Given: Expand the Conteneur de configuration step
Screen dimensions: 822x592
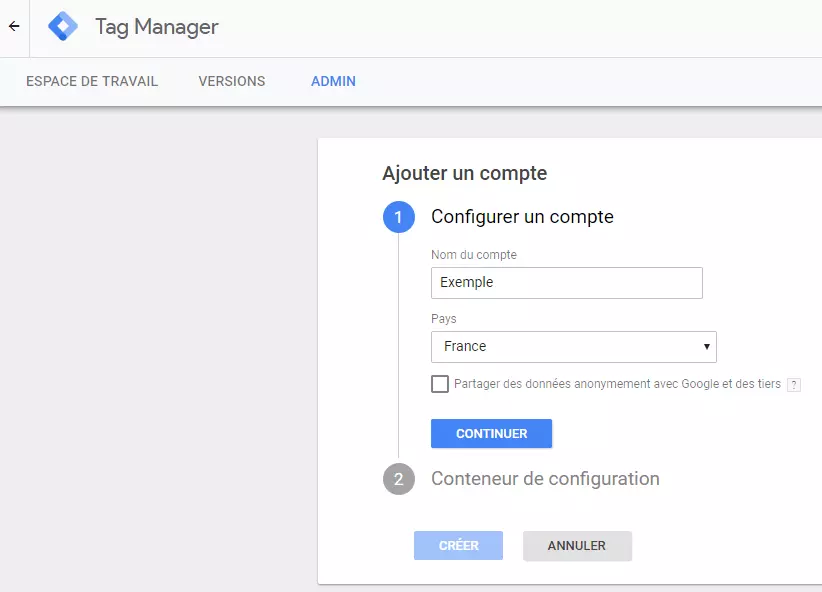Looking at the screenshot, I should pos(545,479).
